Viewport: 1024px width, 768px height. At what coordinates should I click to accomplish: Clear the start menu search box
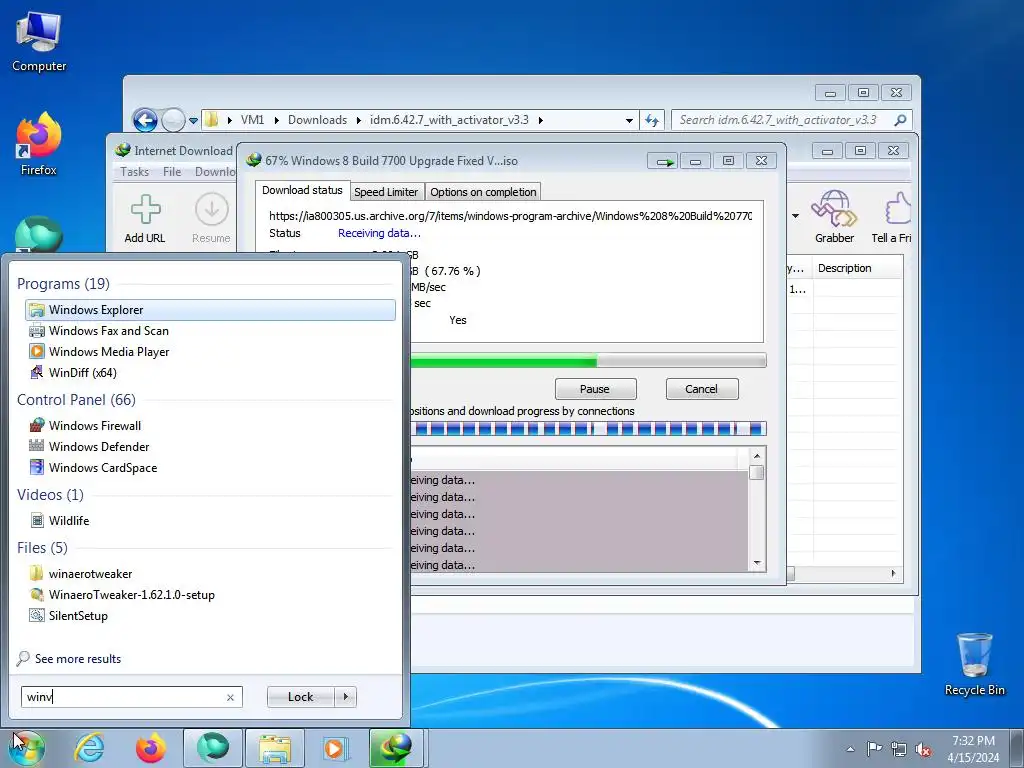tap(230, 697)
